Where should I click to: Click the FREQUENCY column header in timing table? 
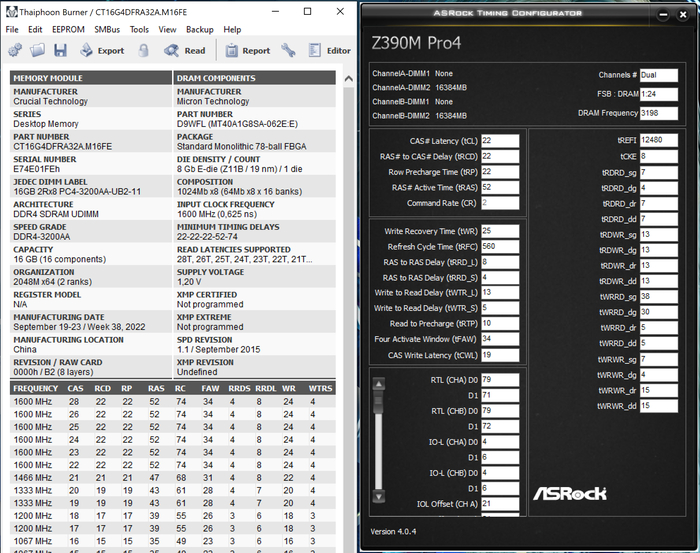pyautogui.click(x=36, y=388)
